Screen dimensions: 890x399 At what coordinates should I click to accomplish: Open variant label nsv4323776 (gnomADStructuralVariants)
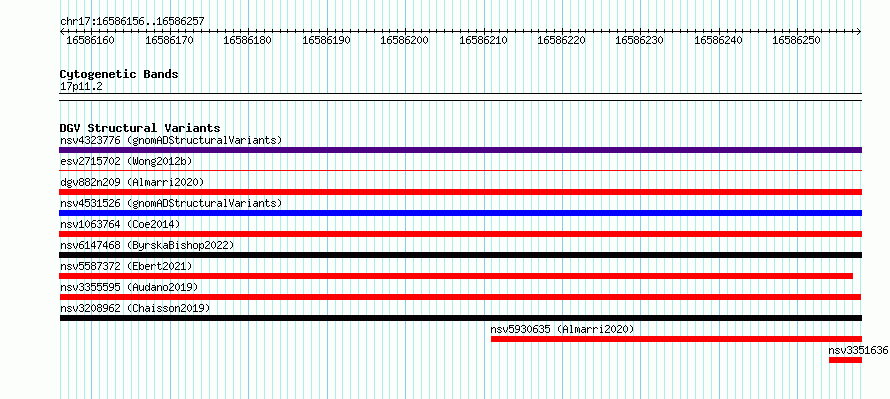point(171,140)
